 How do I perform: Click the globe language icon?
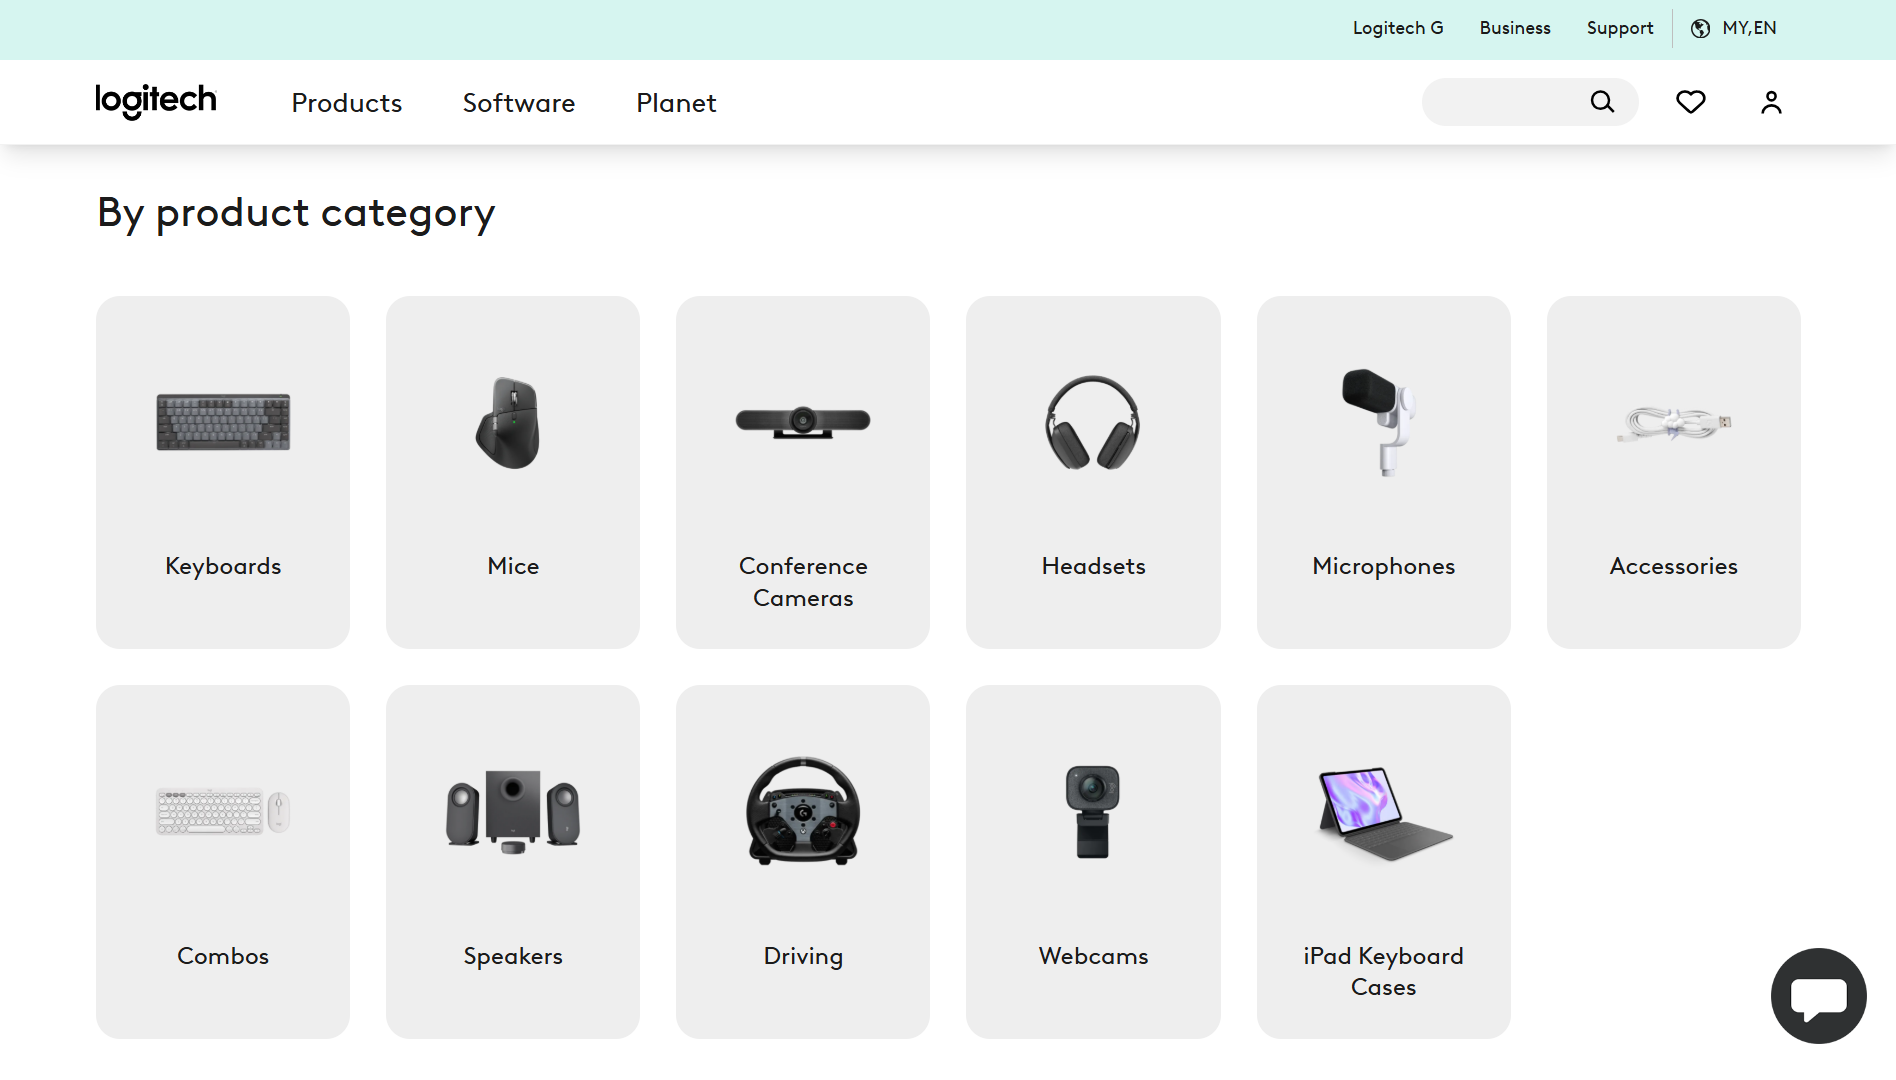1699,28
